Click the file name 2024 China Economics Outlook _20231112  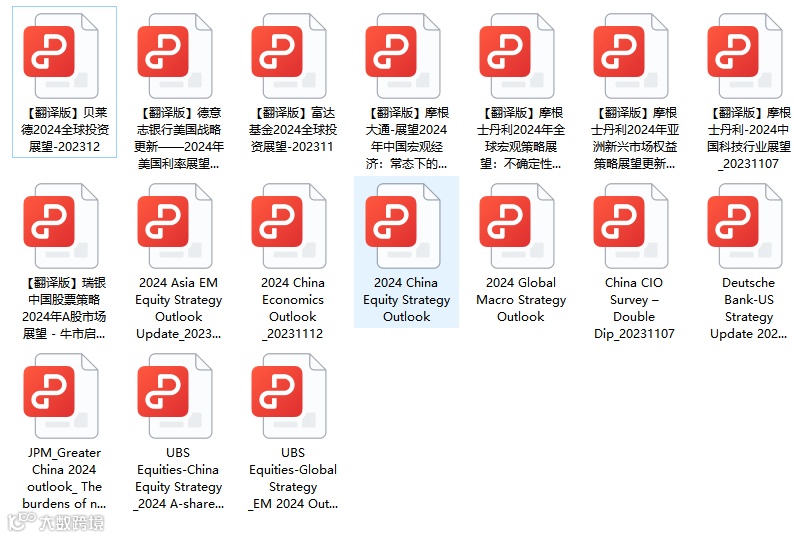point(293,308)
